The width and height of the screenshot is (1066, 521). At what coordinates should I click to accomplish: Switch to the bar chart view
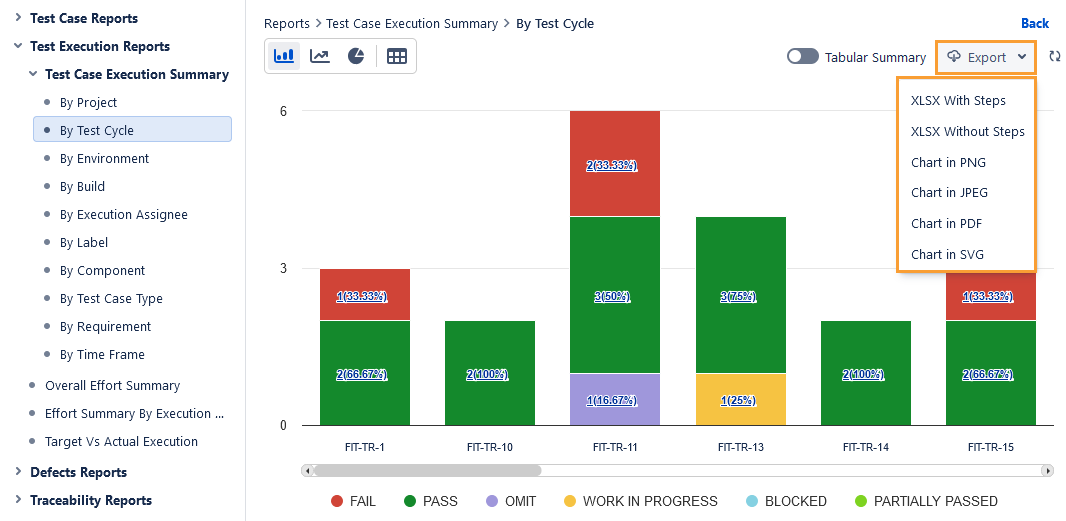[284, 57]
